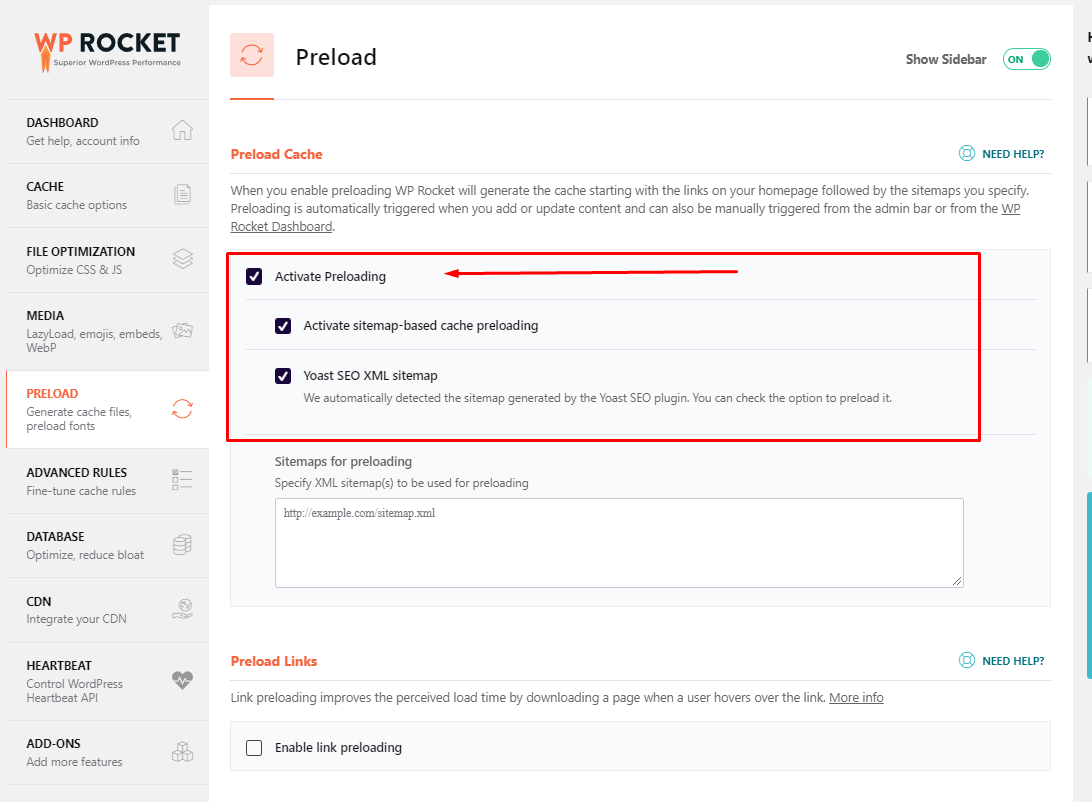This screenshot has width=1092, height=802.
Task: Click the Heartbeat heart icon
Action: (x=182, y=680)
